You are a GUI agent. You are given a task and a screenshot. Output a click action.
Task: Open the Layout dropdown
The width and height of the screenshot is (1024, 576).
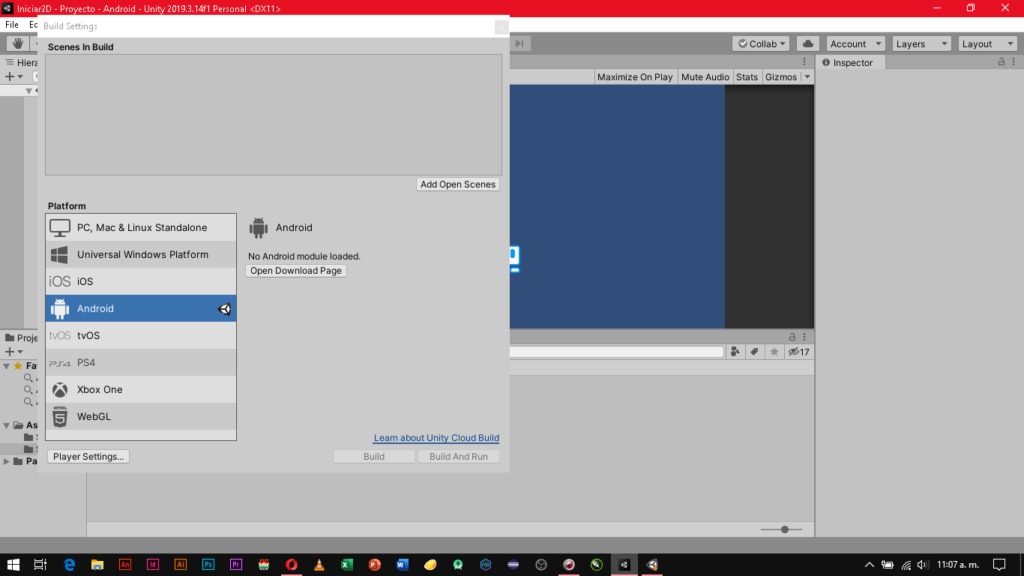[x=987, y=44]
